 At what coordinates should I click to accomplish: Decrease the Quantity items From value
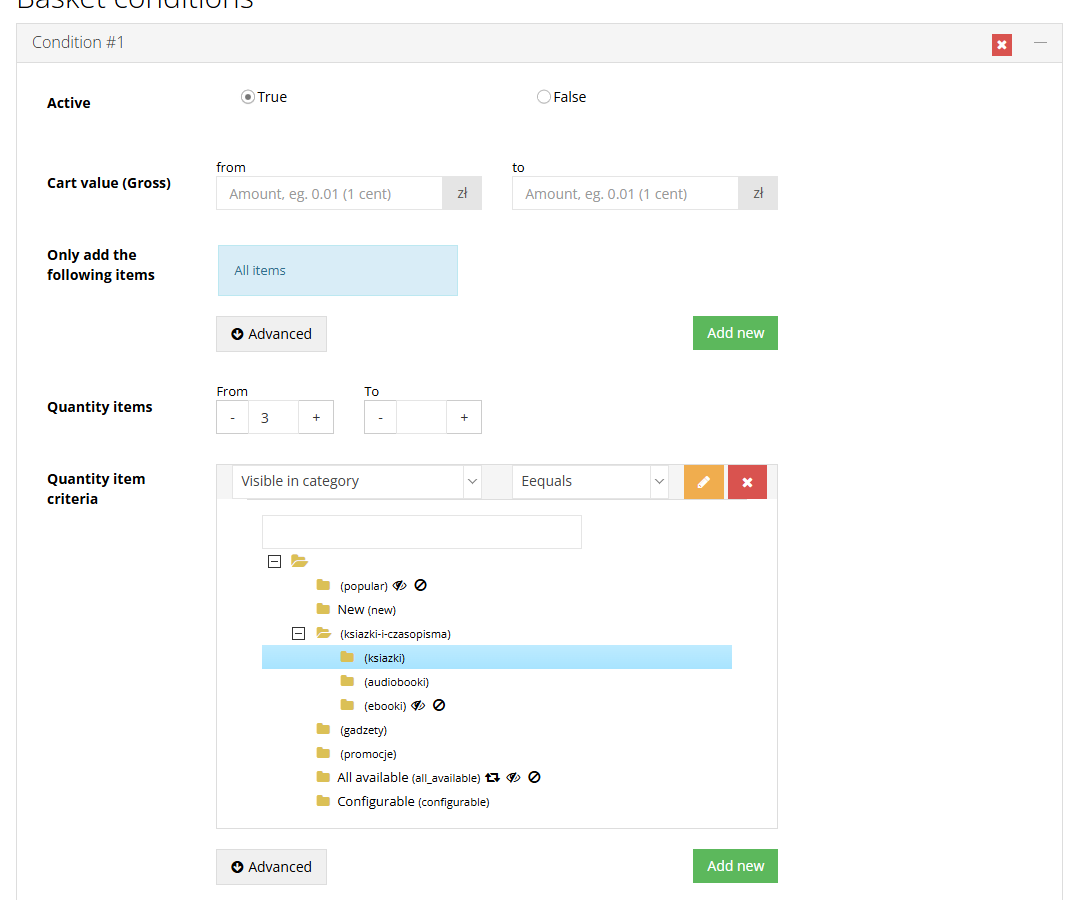point(233,417)
